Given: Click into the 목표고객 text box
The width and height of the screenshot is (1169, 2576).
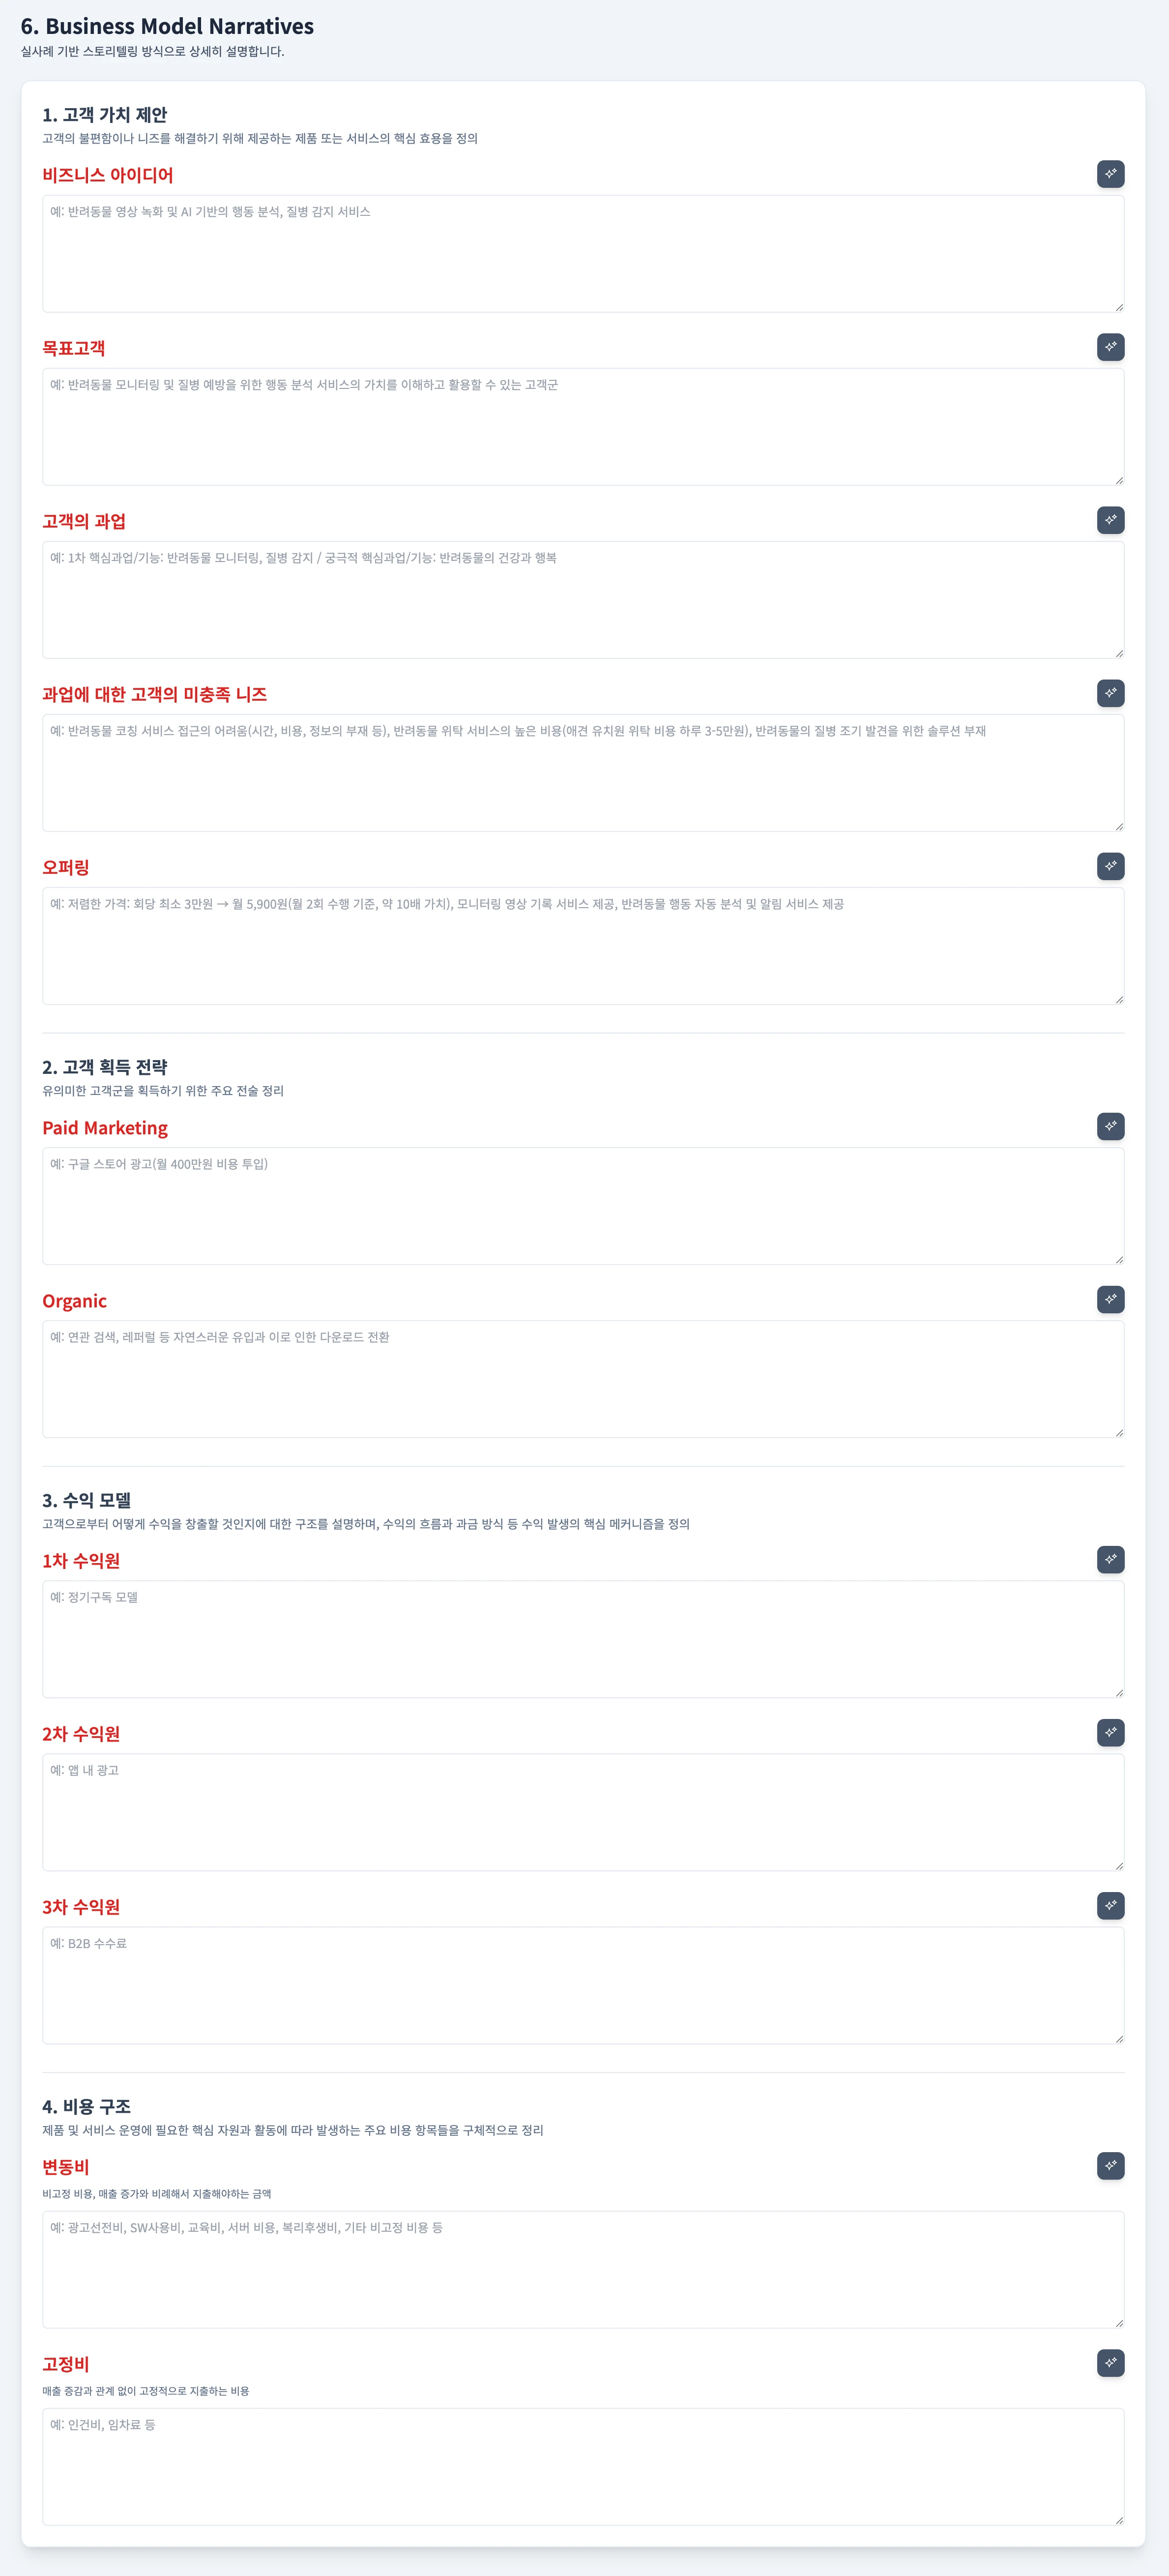Looking at the screenshot, I should (583, 427).
